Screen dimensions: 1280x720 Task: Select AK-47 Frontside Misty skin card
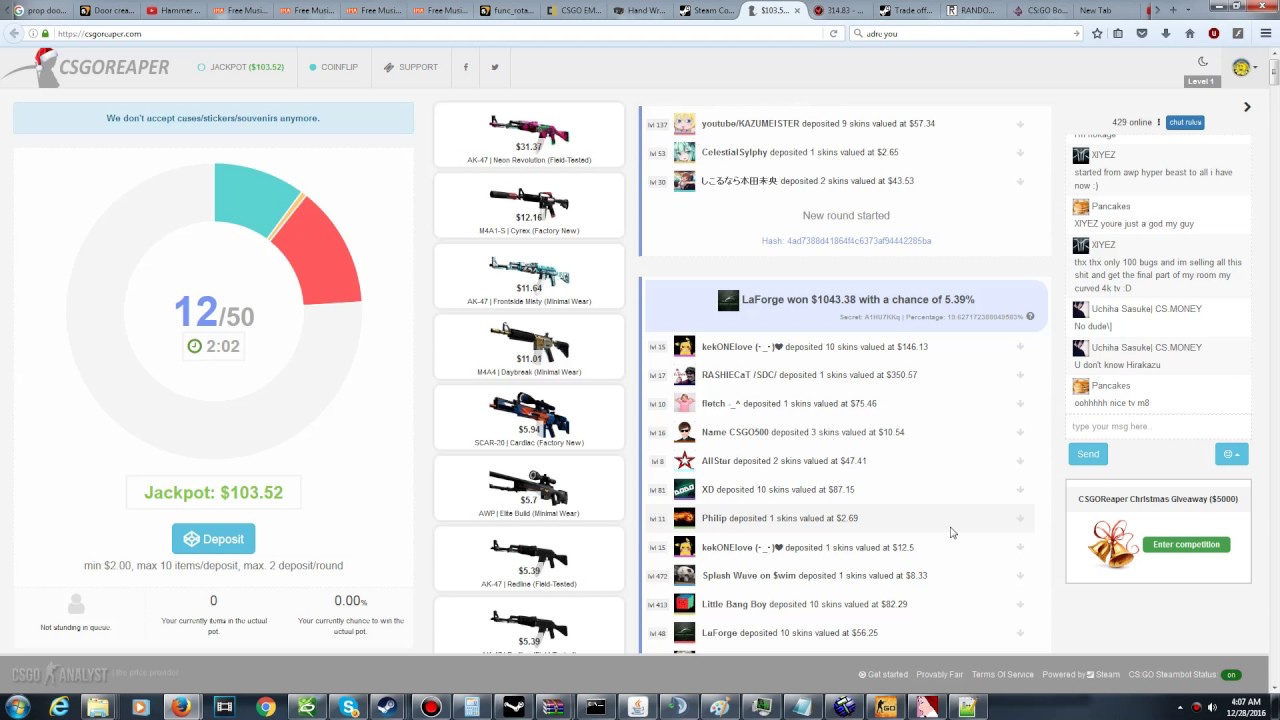[x=529, y=277]
